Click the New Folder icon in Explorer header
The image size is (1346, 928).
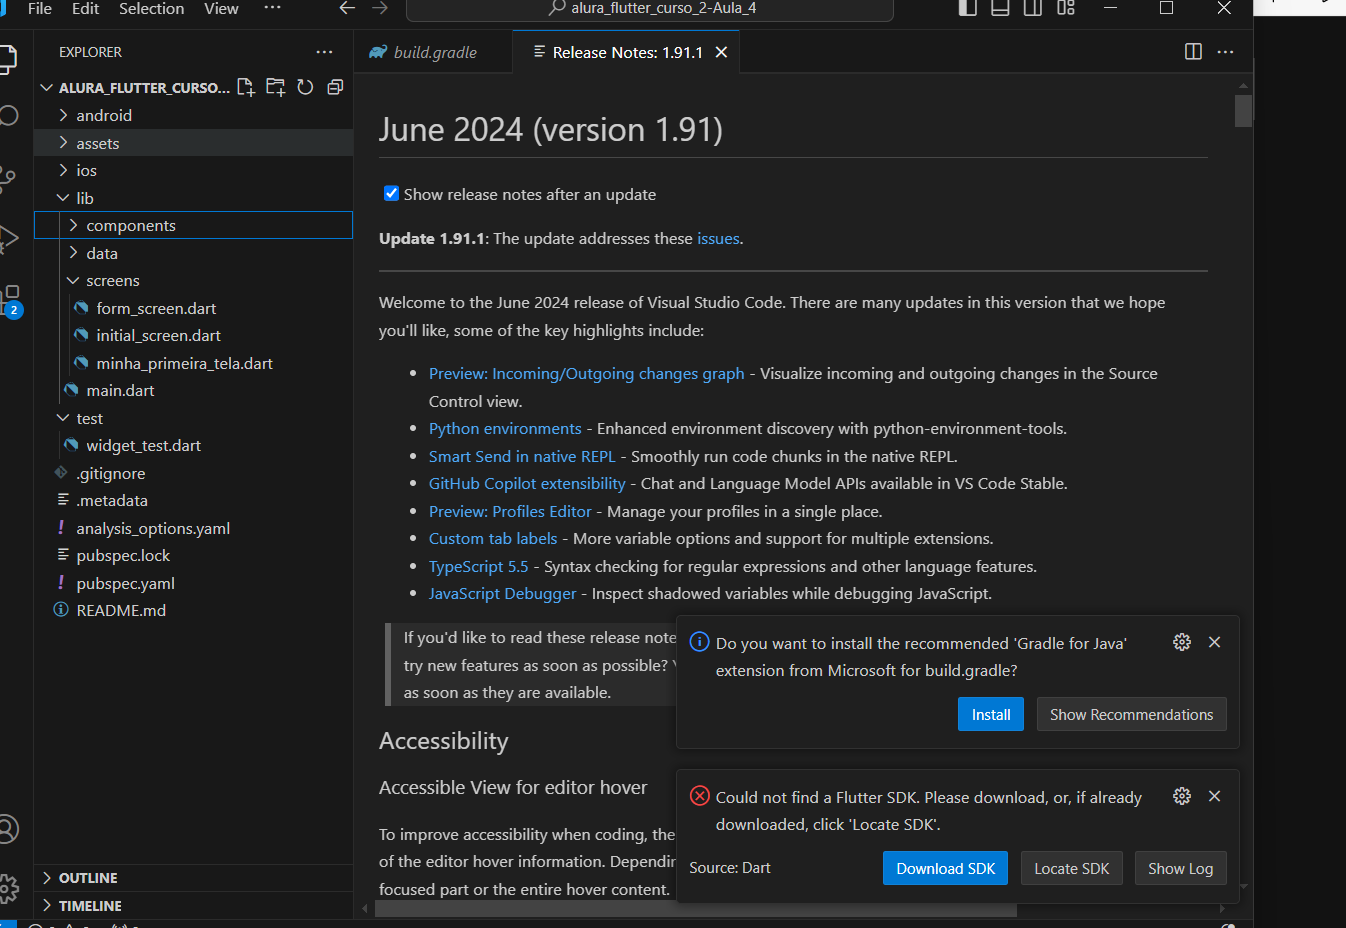tap(275, 87)
